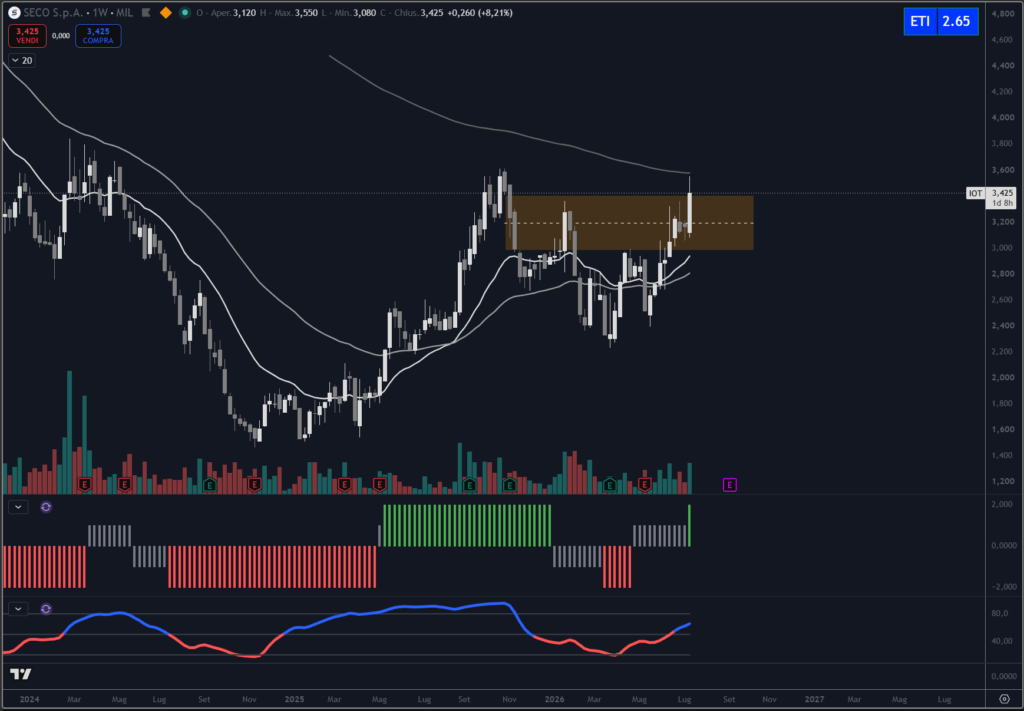Click the ETI 2.65 label box
The image size is (1024, 711).
(x=940, y=22)
